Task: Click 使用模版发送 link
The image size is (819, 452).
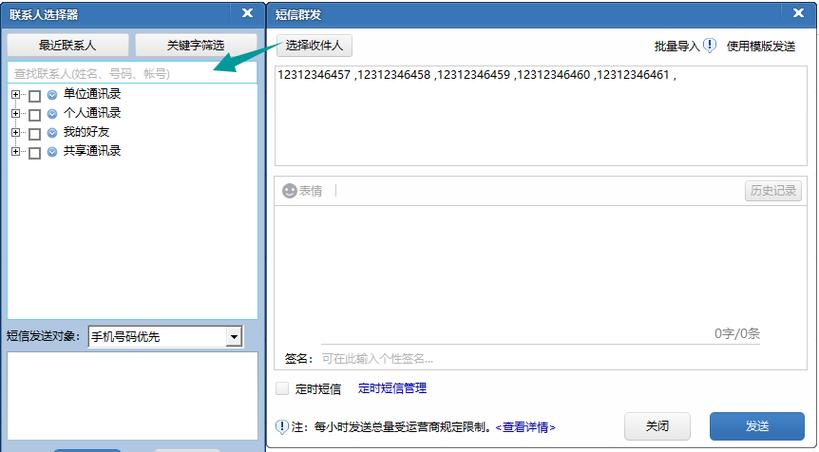Action: (761, 46)
